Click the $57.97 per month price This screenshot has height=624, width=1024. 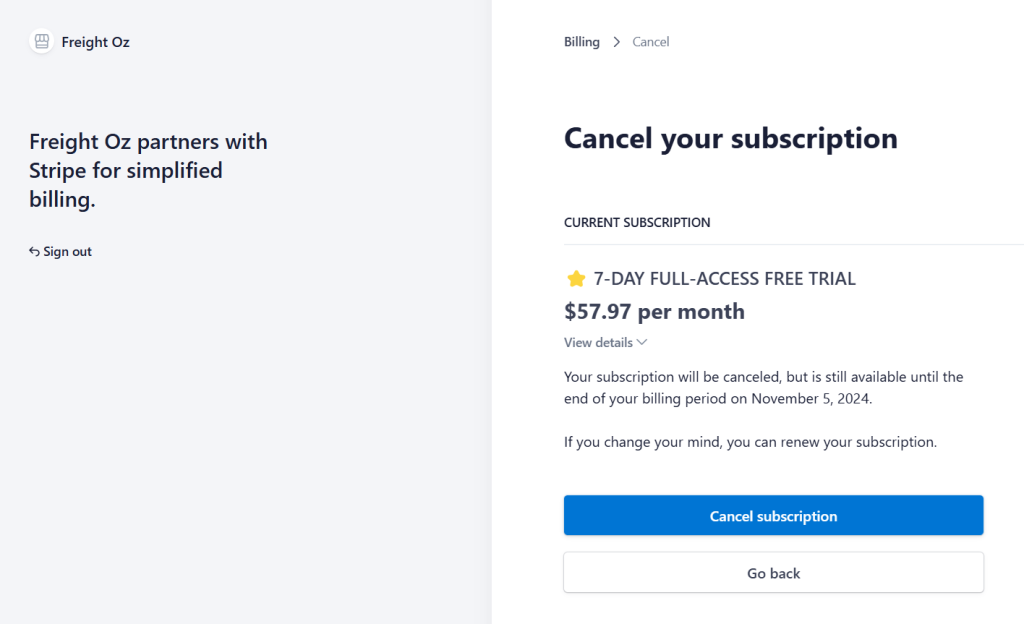tap(654, 311)
